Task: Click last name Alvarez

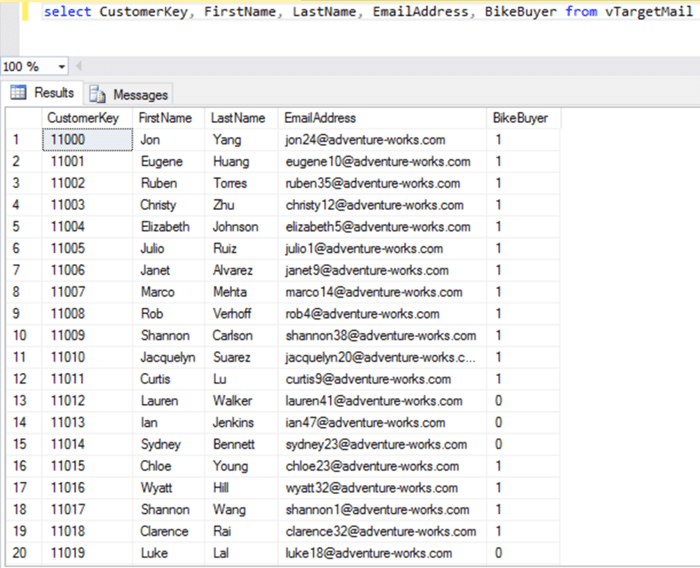Action: [x=233, y=270]
